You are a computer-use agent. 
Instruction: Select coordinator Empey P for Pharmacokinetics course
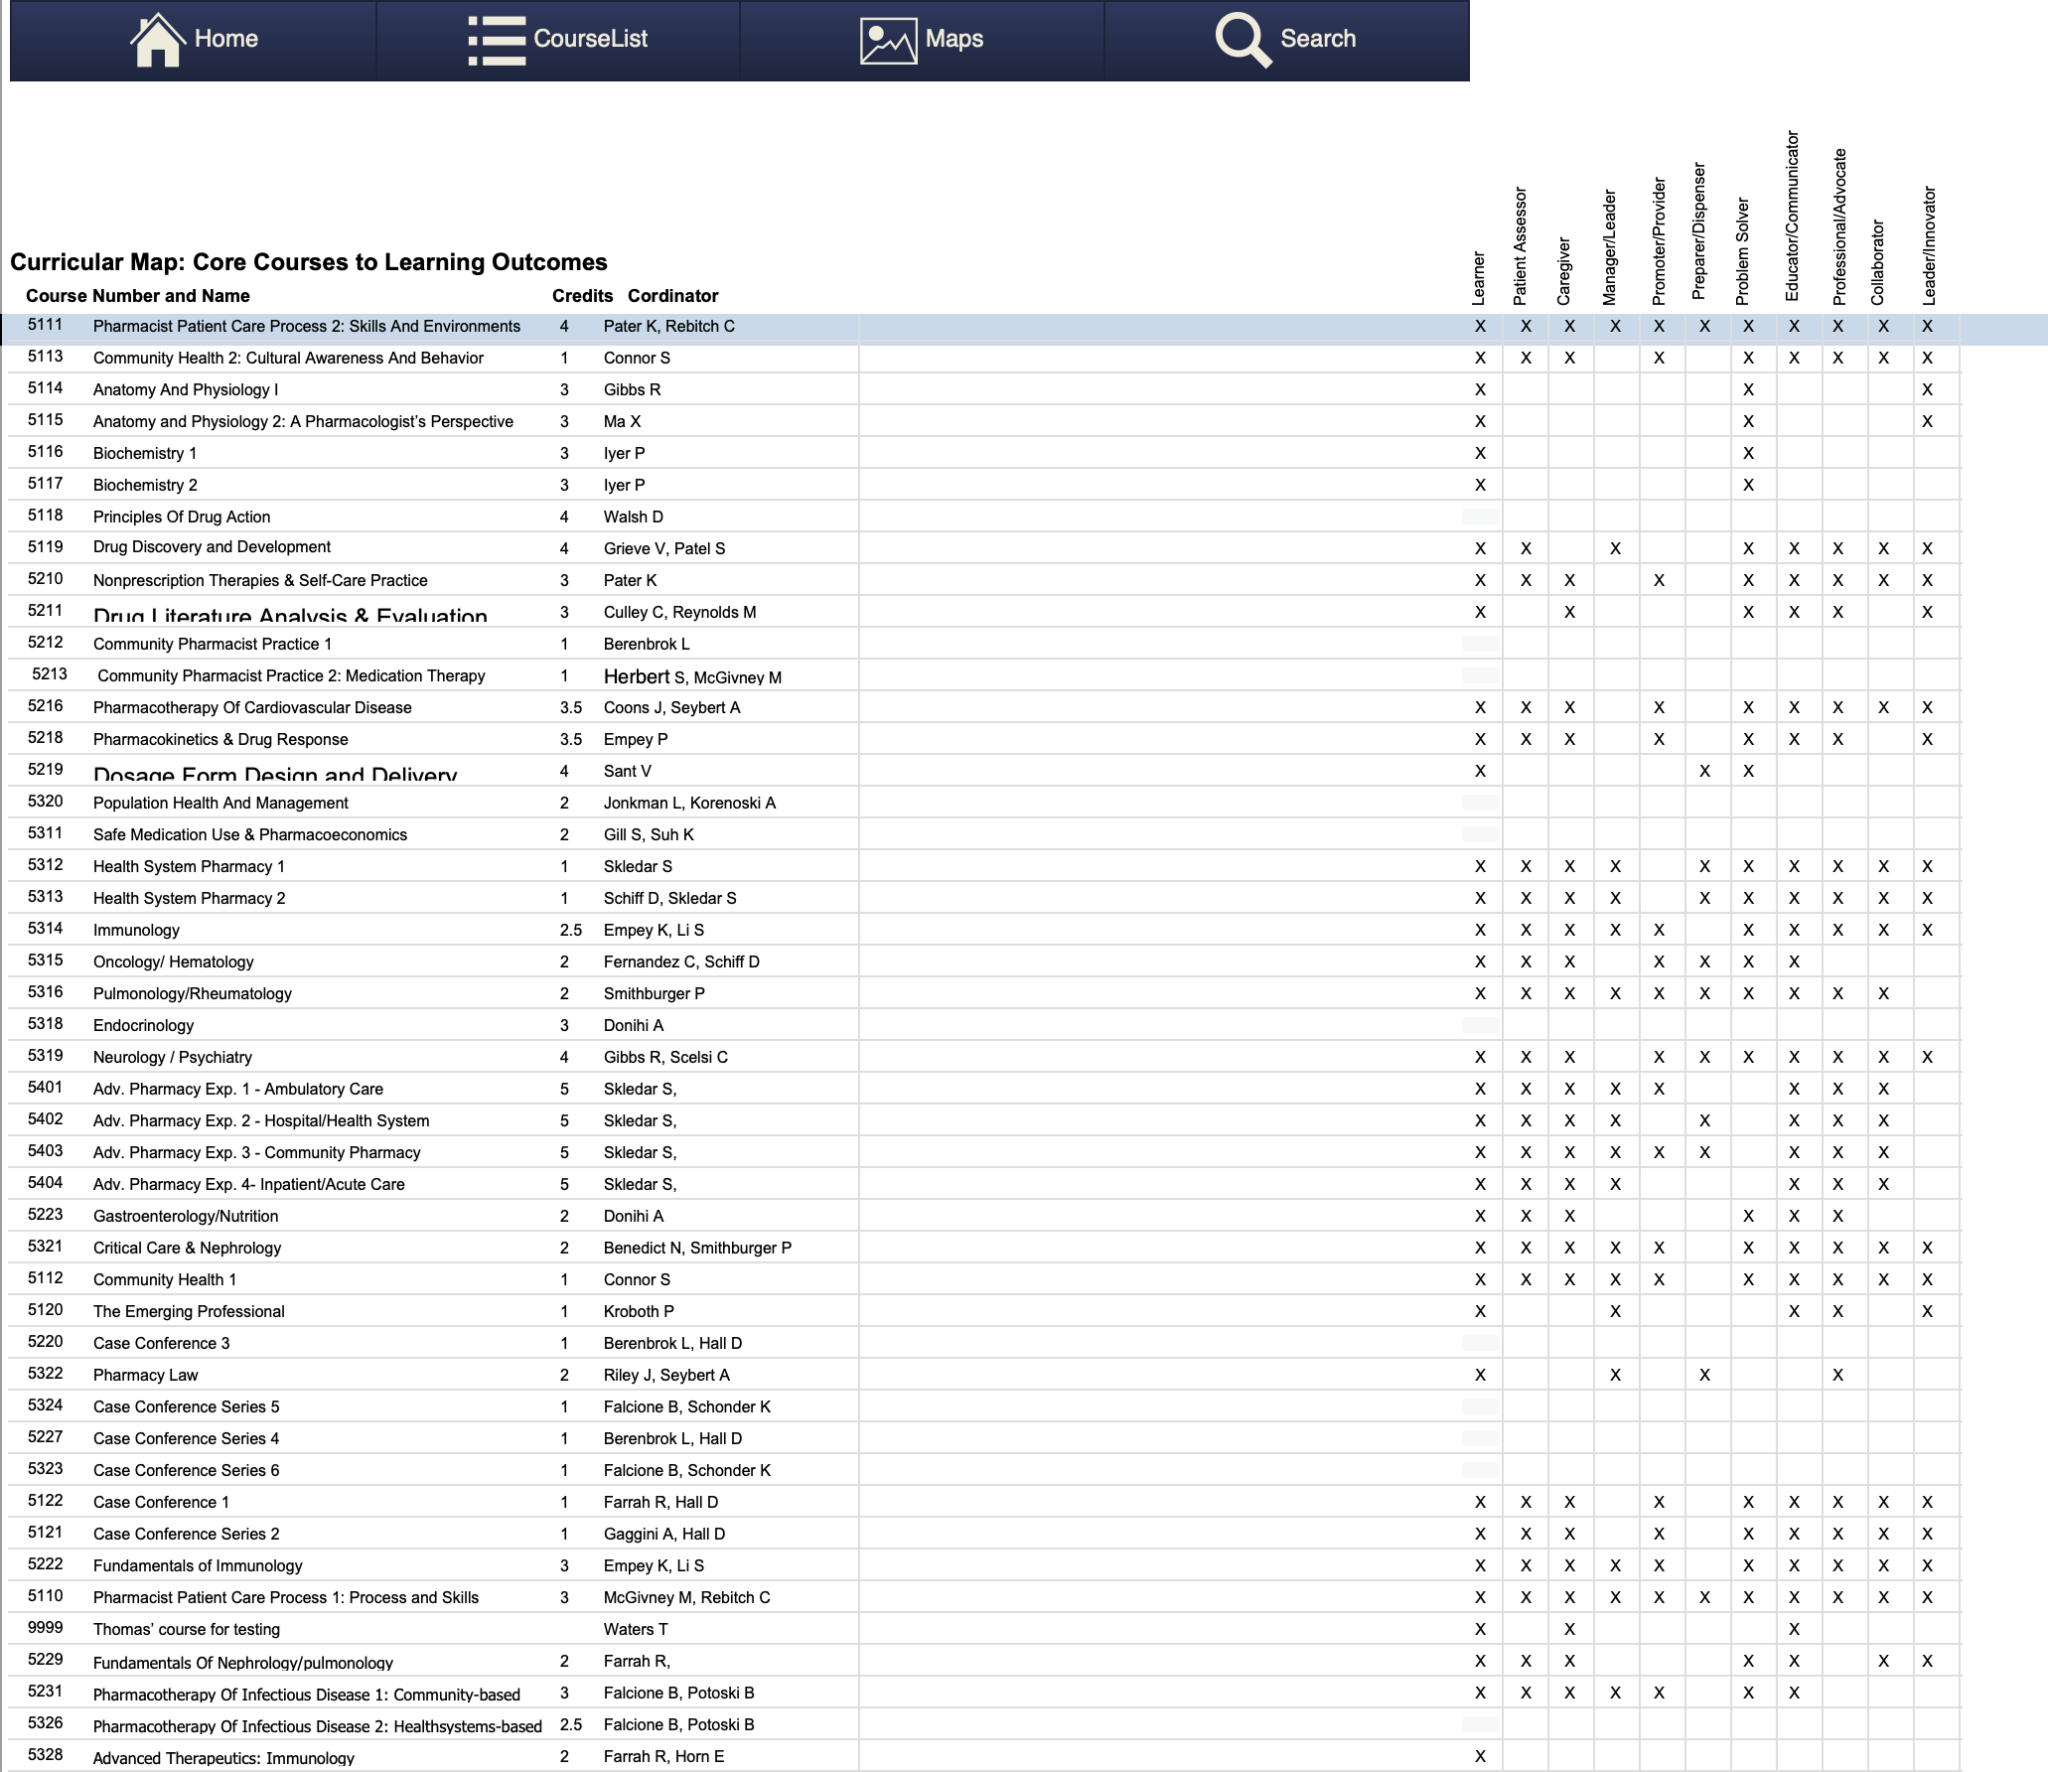(x=636, y=738)
